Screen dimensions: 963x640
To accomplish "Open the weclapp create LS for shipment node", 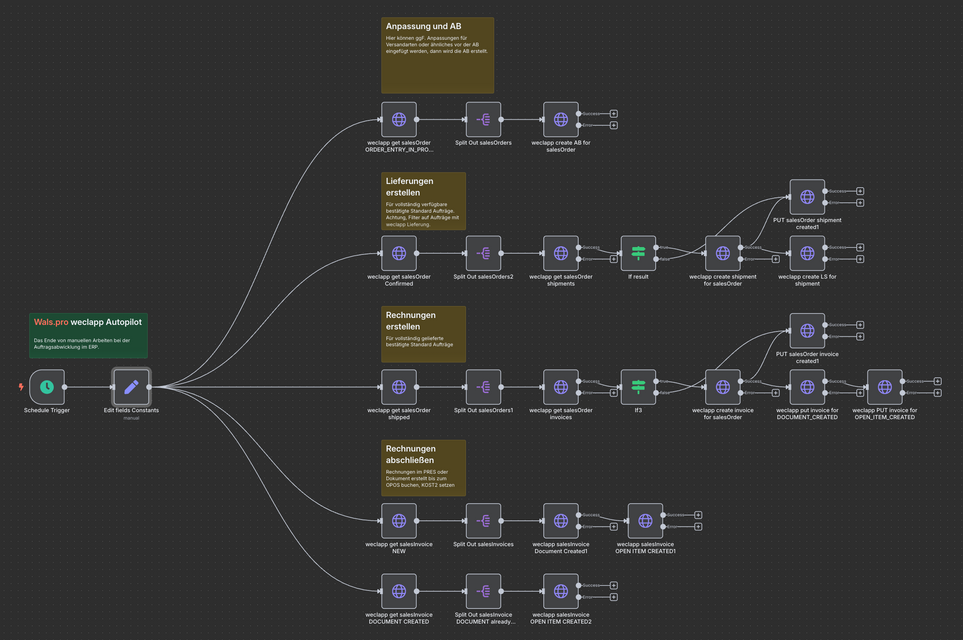I will [x=807, y=253].
